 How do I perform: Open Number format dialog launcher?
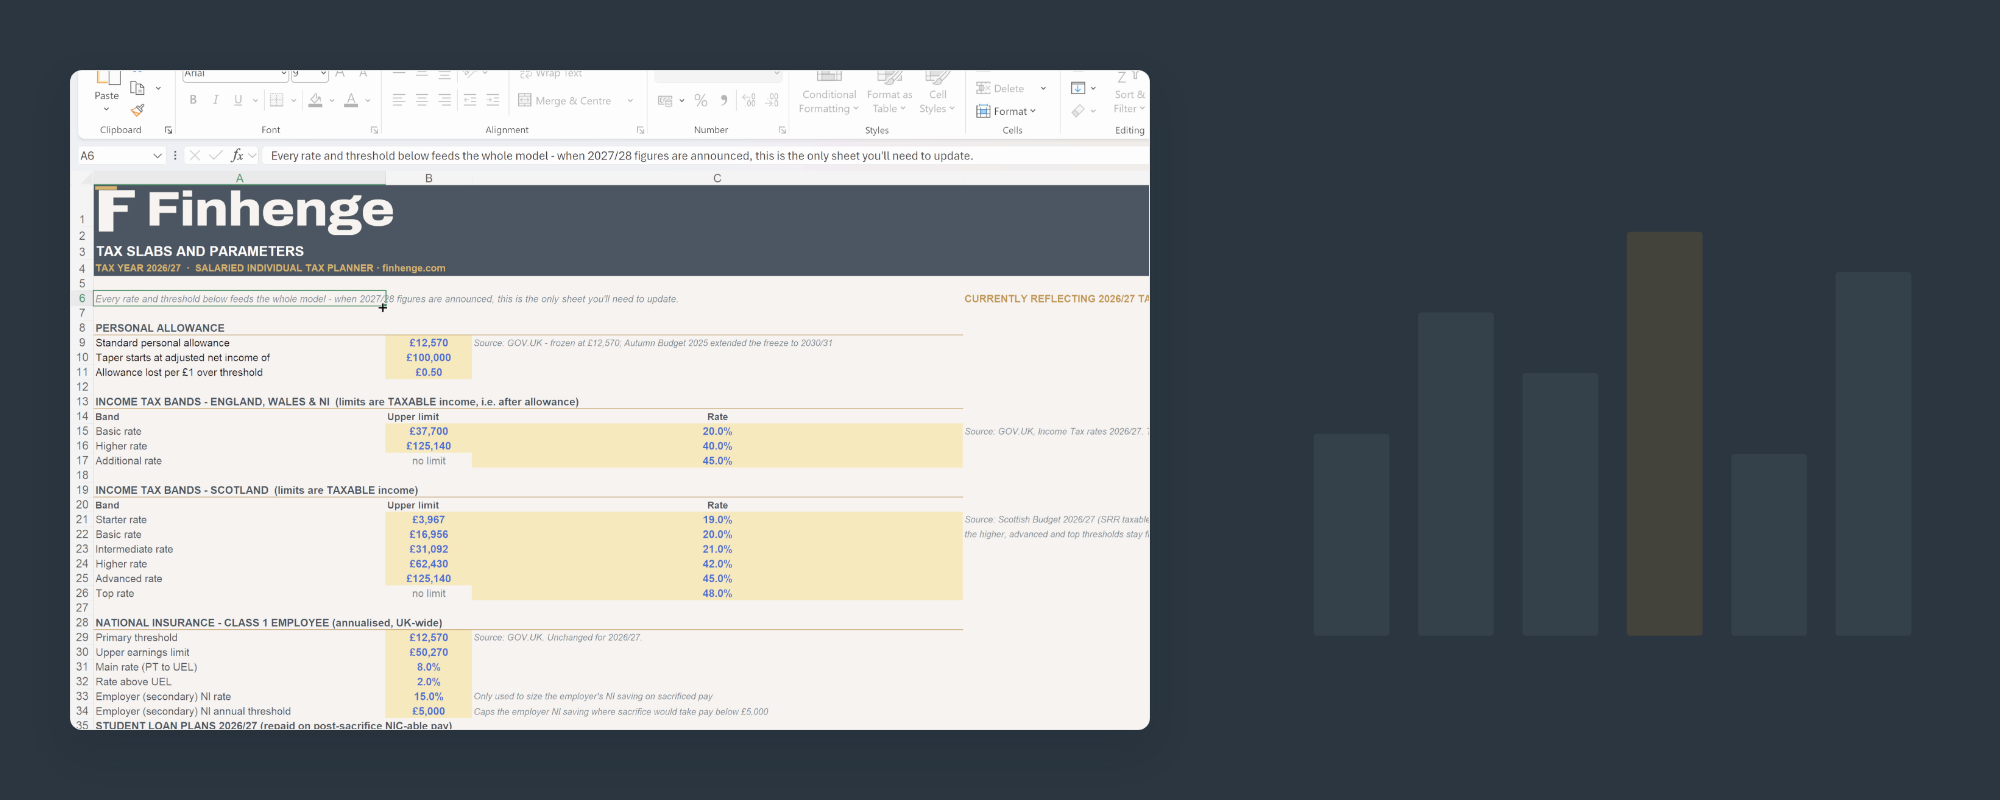click(782, 130)
